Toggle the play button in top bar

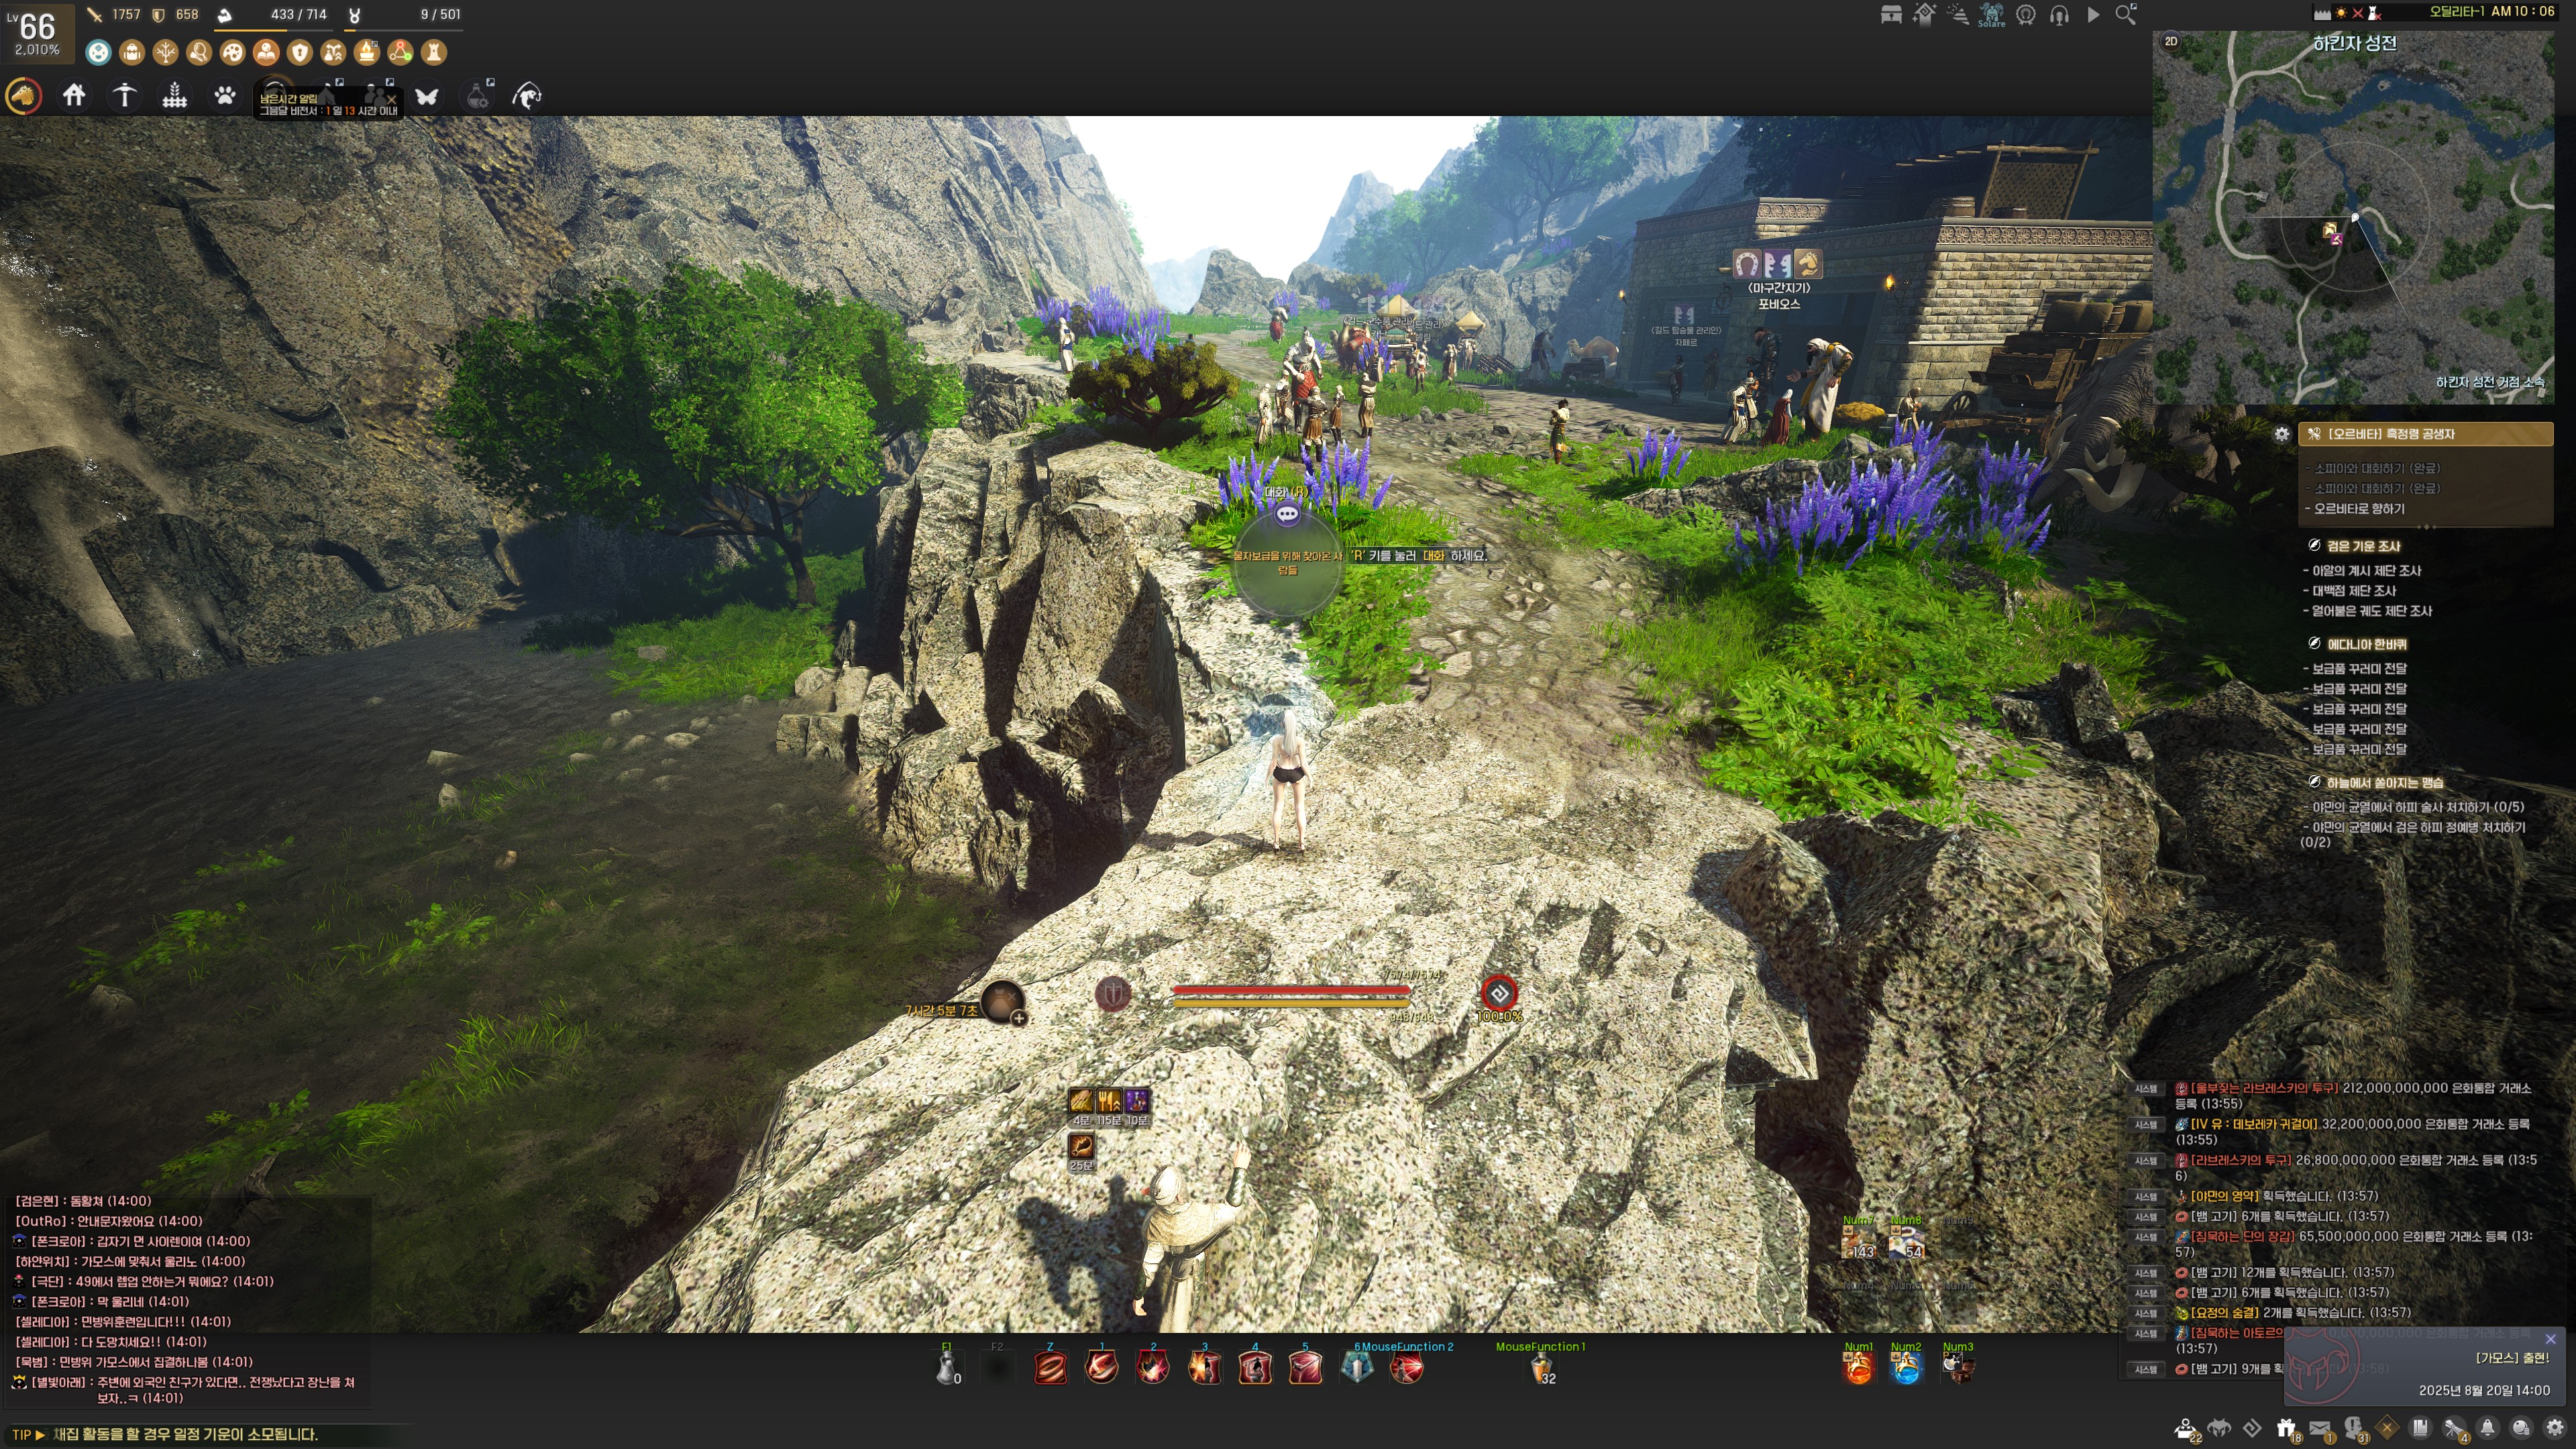pos(2093,15)
